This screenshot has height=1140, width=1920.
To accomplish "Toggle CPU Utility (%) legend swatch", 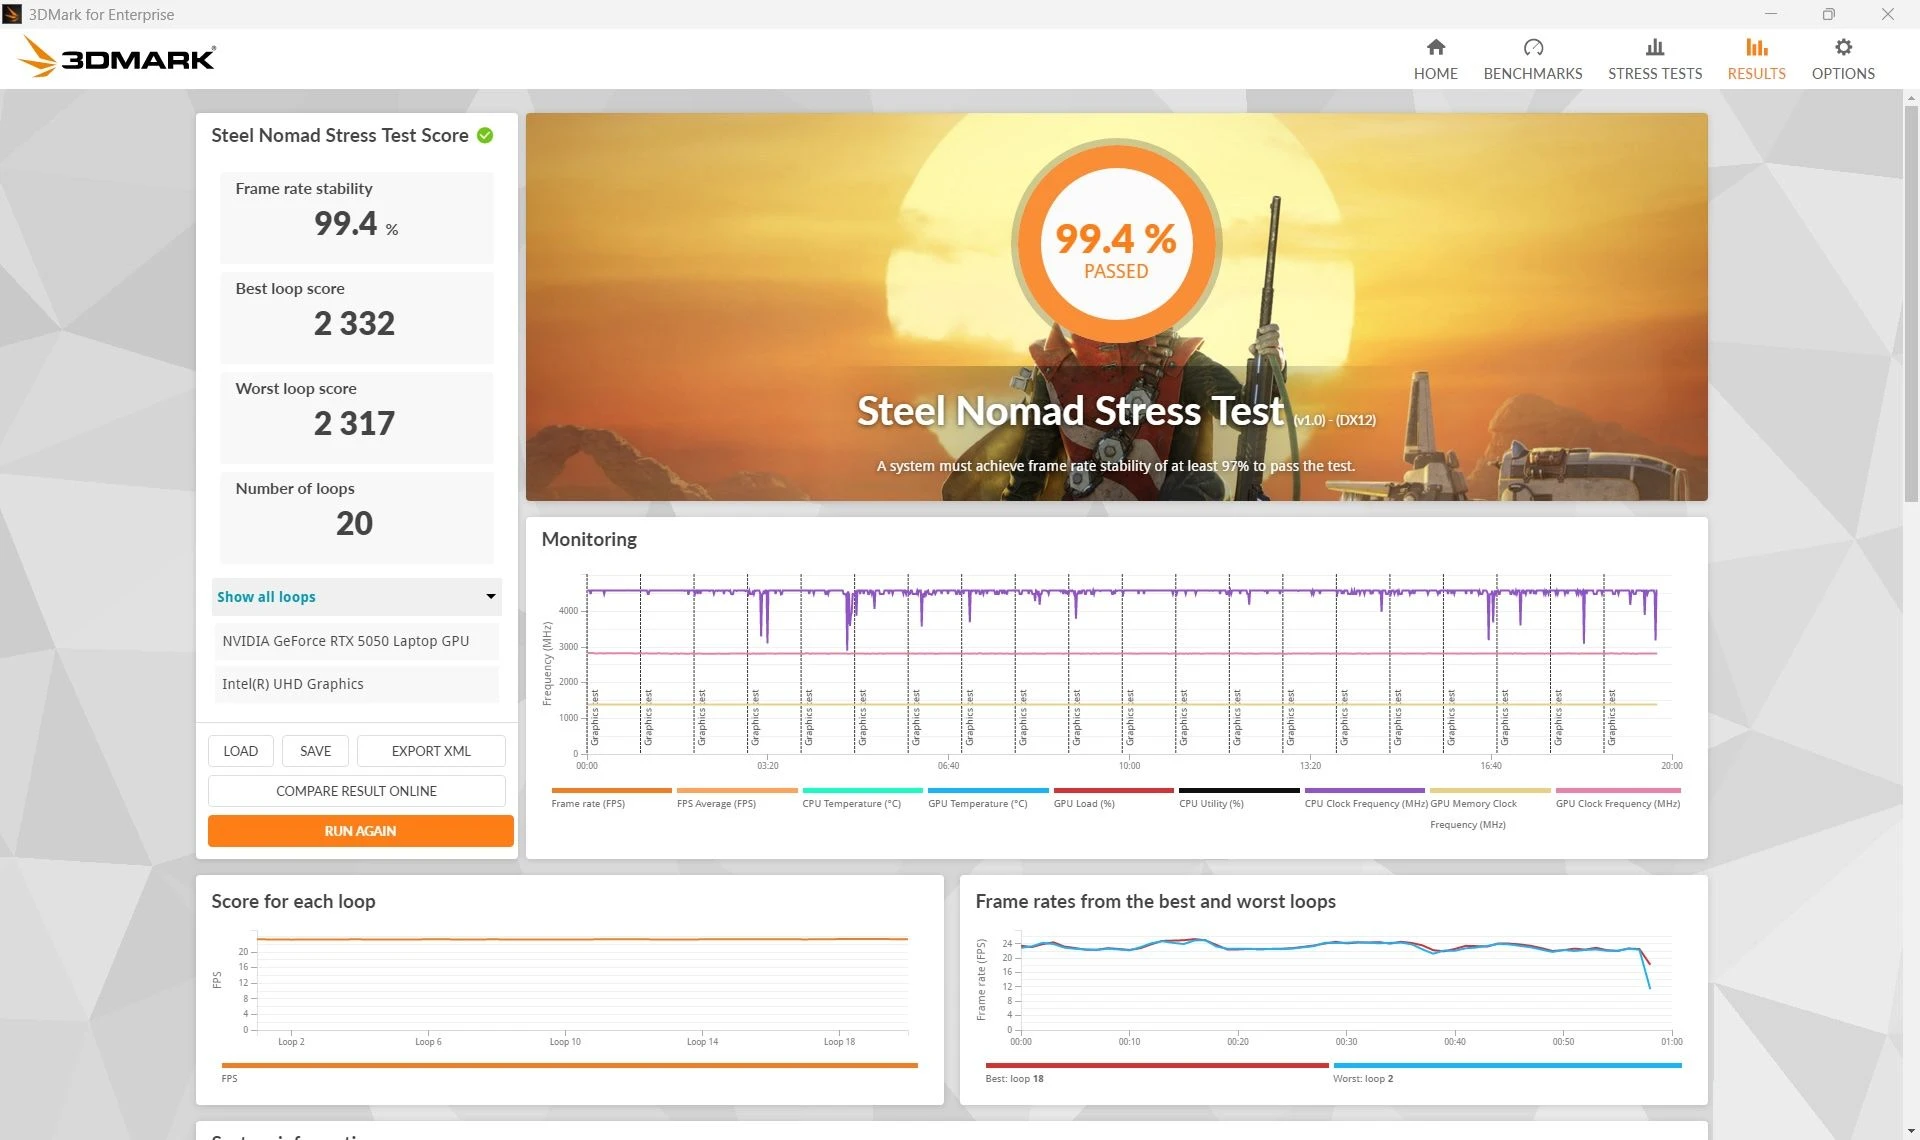I will [x=1239, y=790].
